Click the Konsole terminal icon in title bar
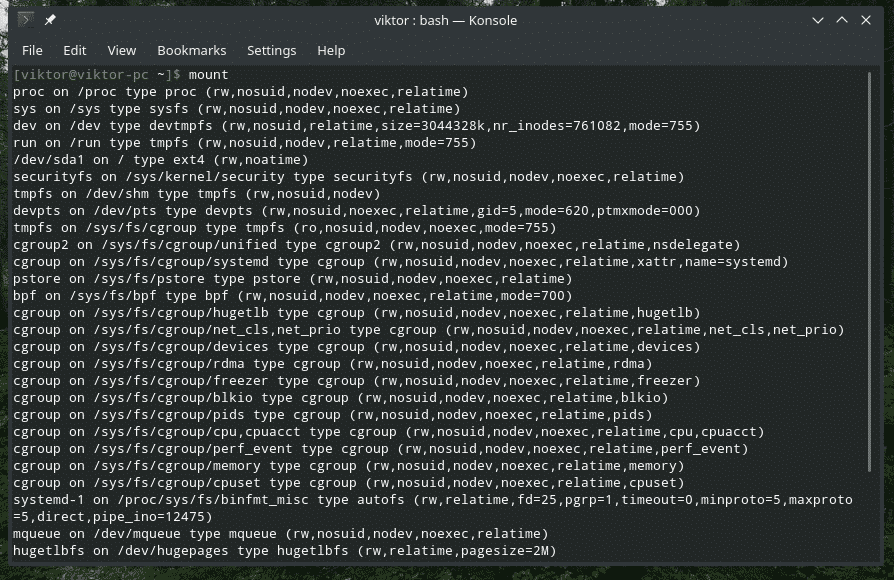The height and width of the screenshot is (580, 894). (x=26, y=20)
